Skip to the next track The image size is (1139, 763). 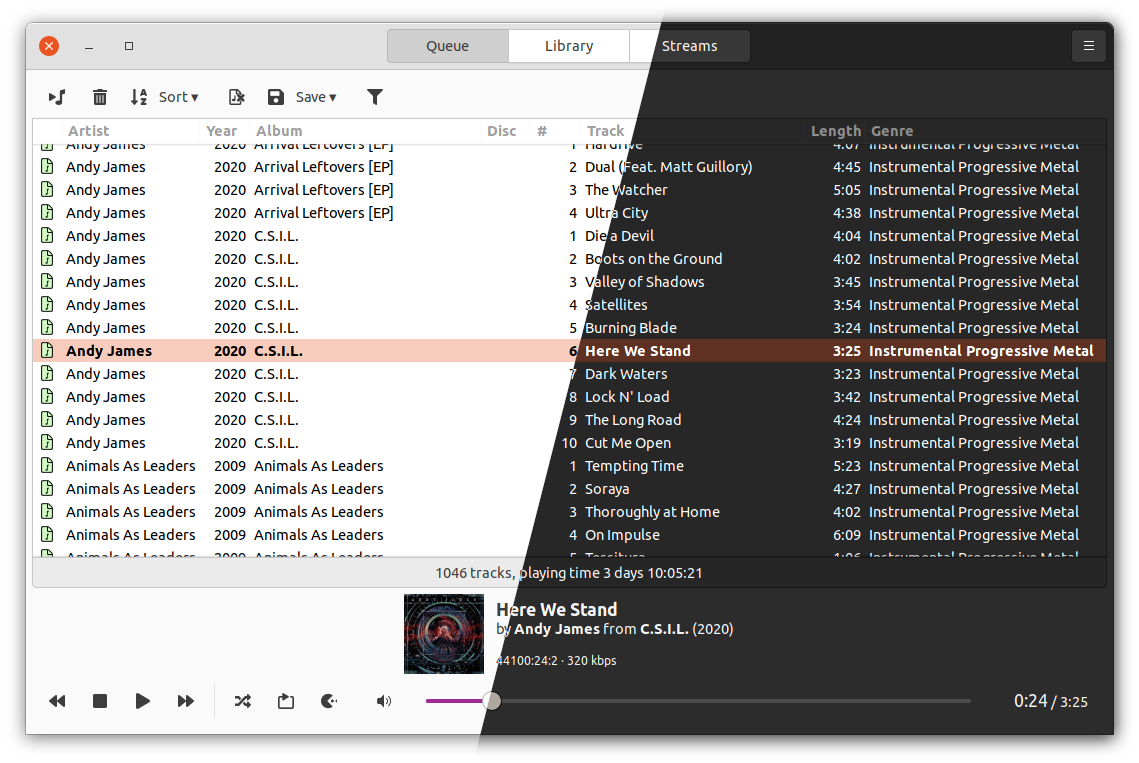coord(186,701)
